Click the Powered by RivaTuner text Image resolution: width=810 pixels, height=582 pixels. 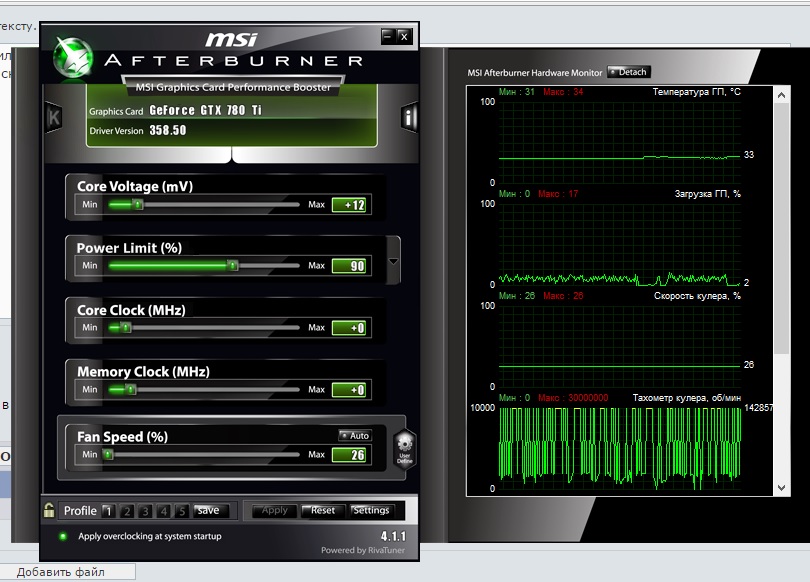pos(363,550)
